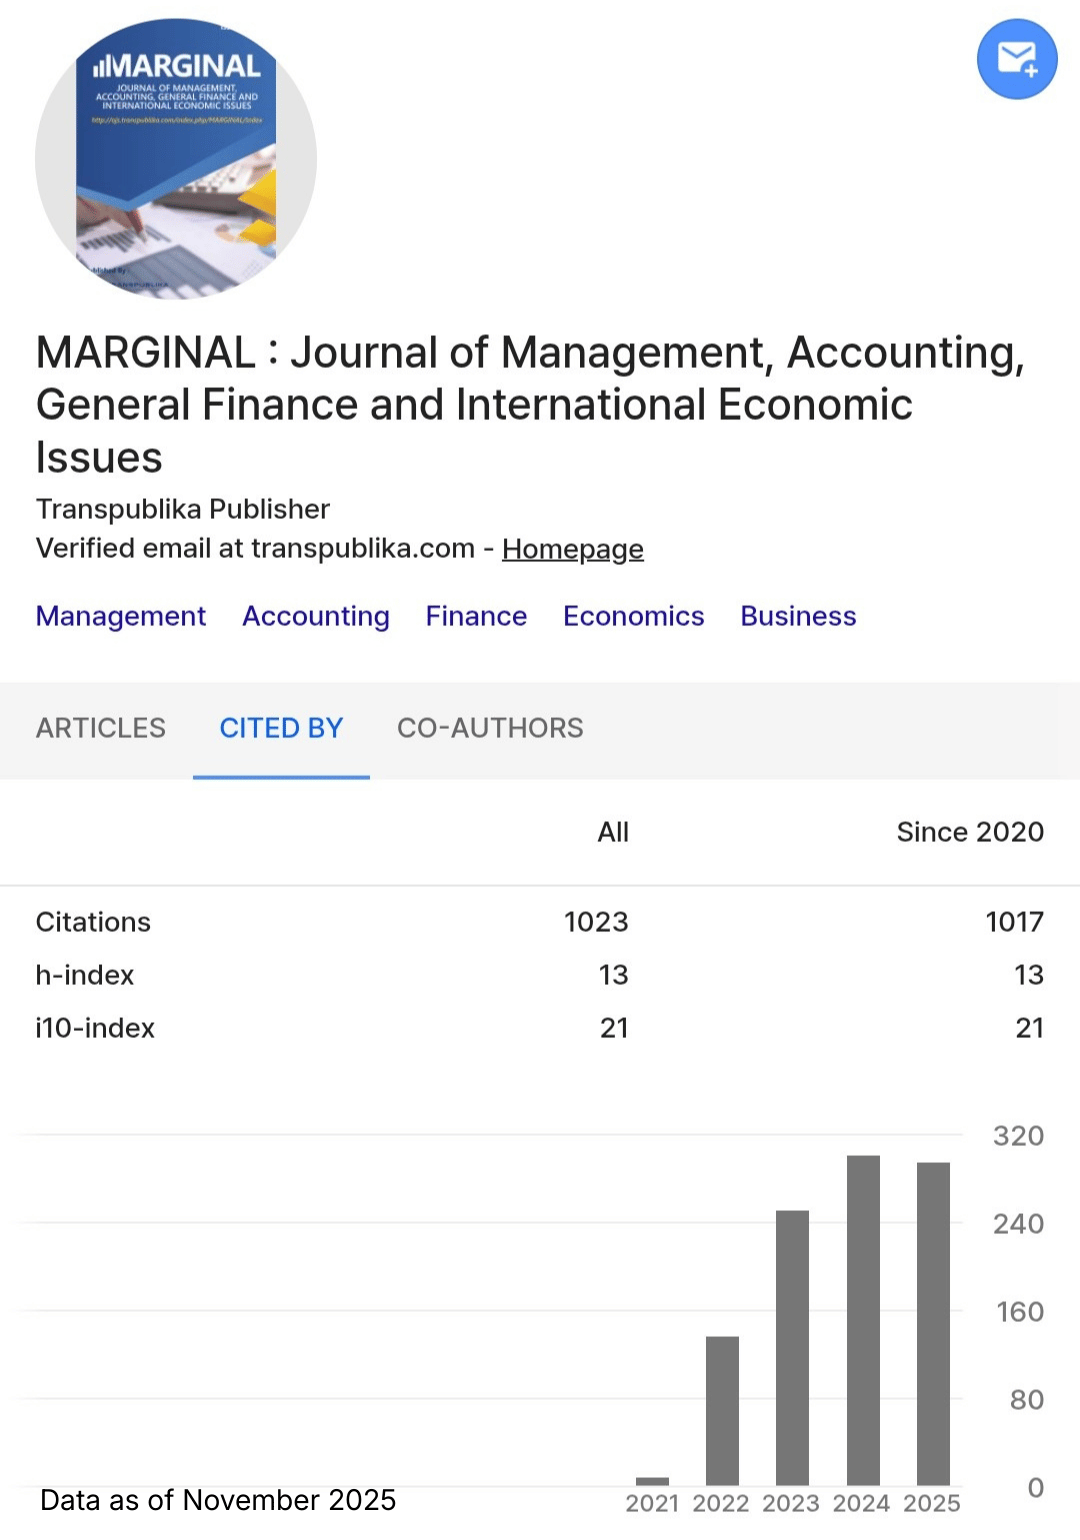Switch to the Articles tab

click(x=101, y=728)
